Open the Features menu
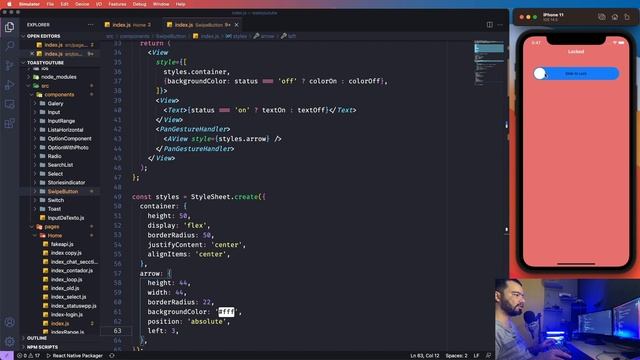This screenshot has height=360, width=640. 117,4
